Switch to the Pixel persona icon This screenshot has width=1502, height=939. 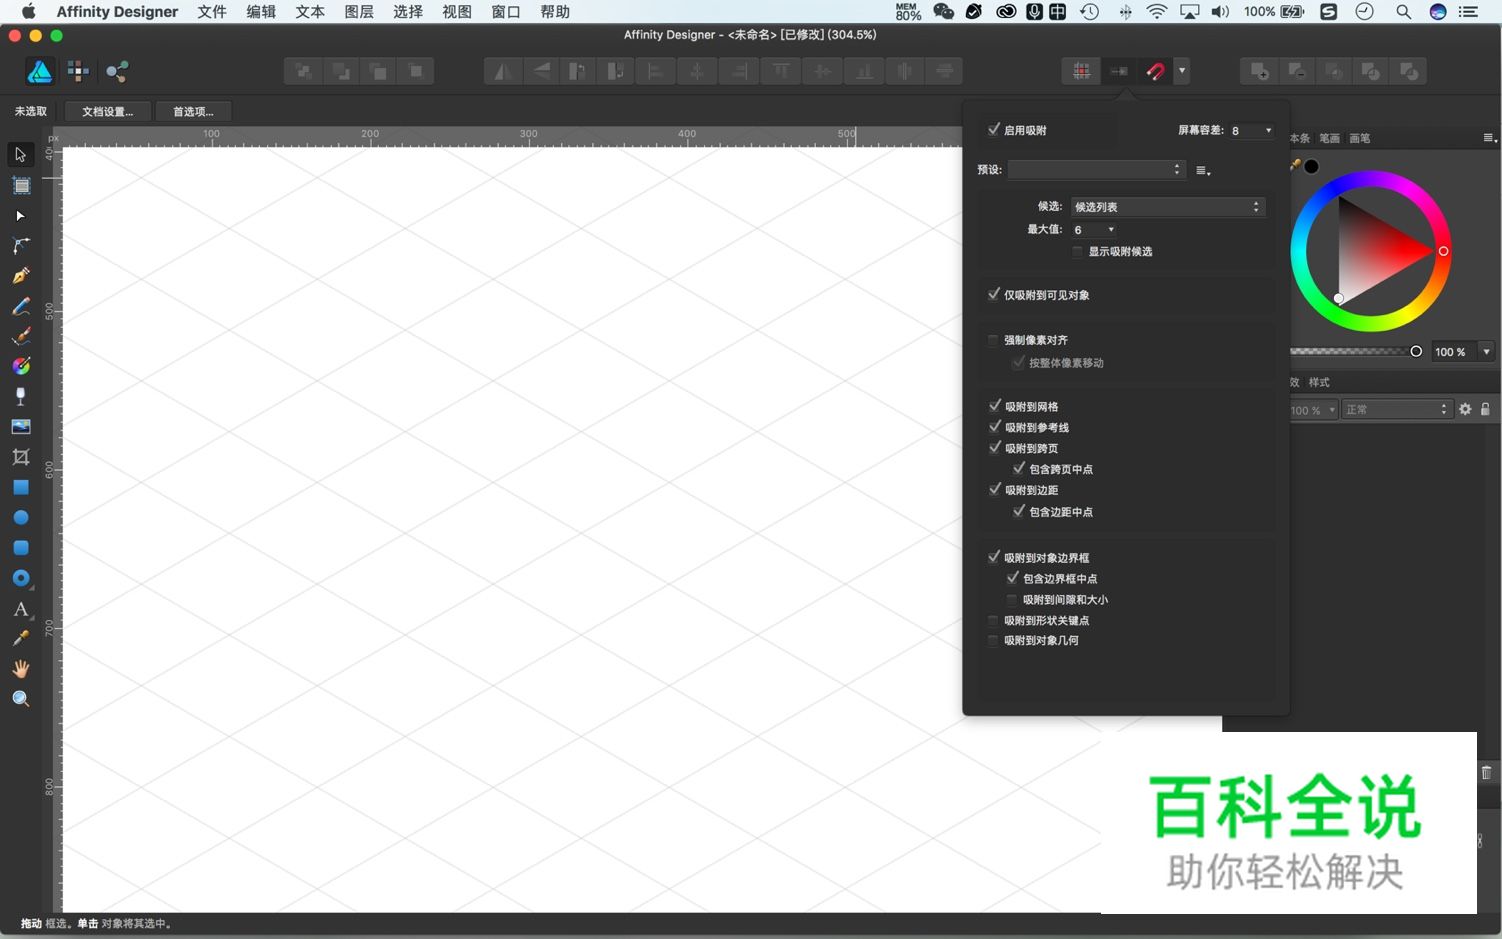tap(78, 71)
